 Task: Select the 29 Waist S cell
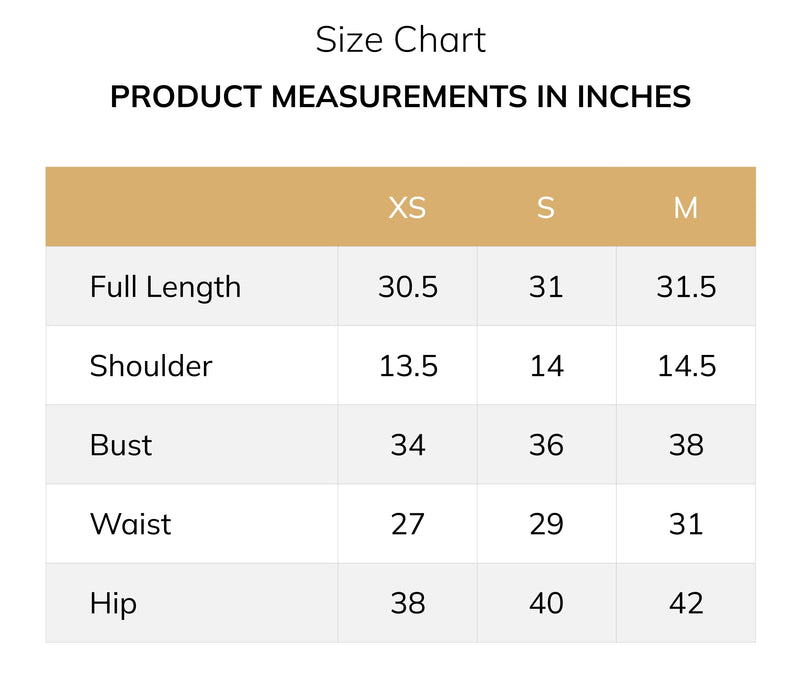547,524
